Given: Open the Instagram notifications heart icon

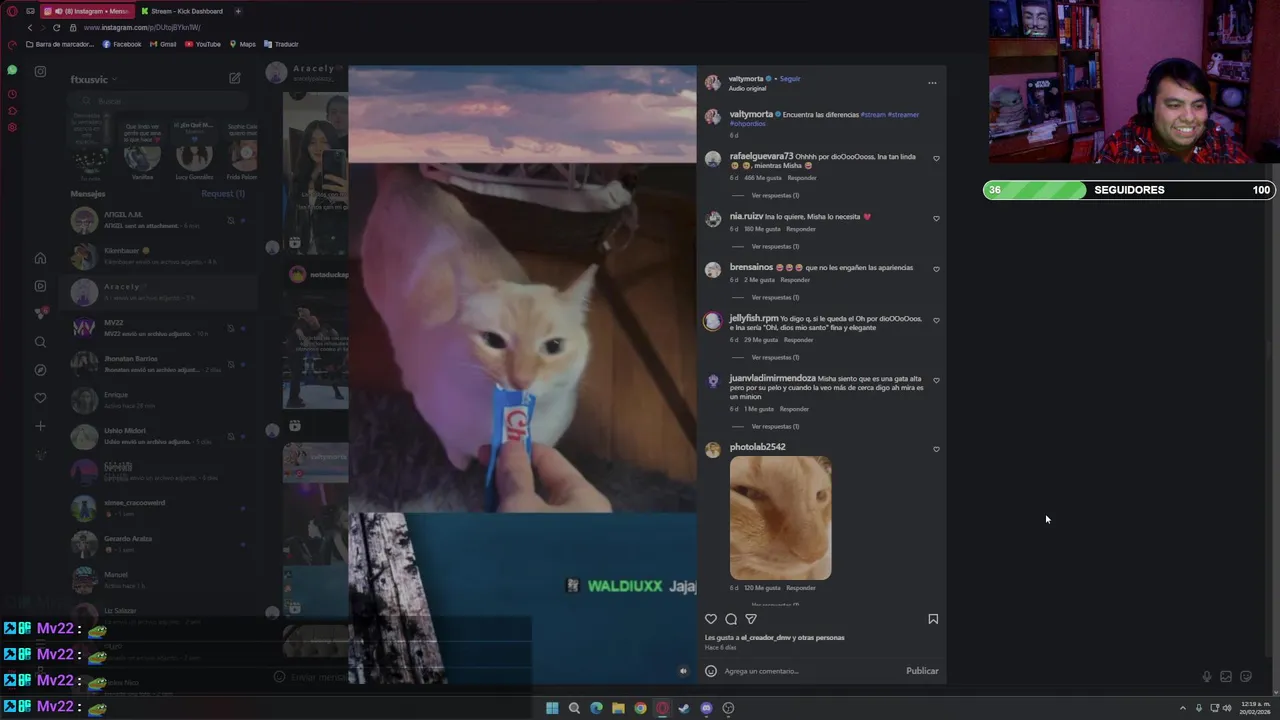Looking at the screenshot, I should (40, 398).
